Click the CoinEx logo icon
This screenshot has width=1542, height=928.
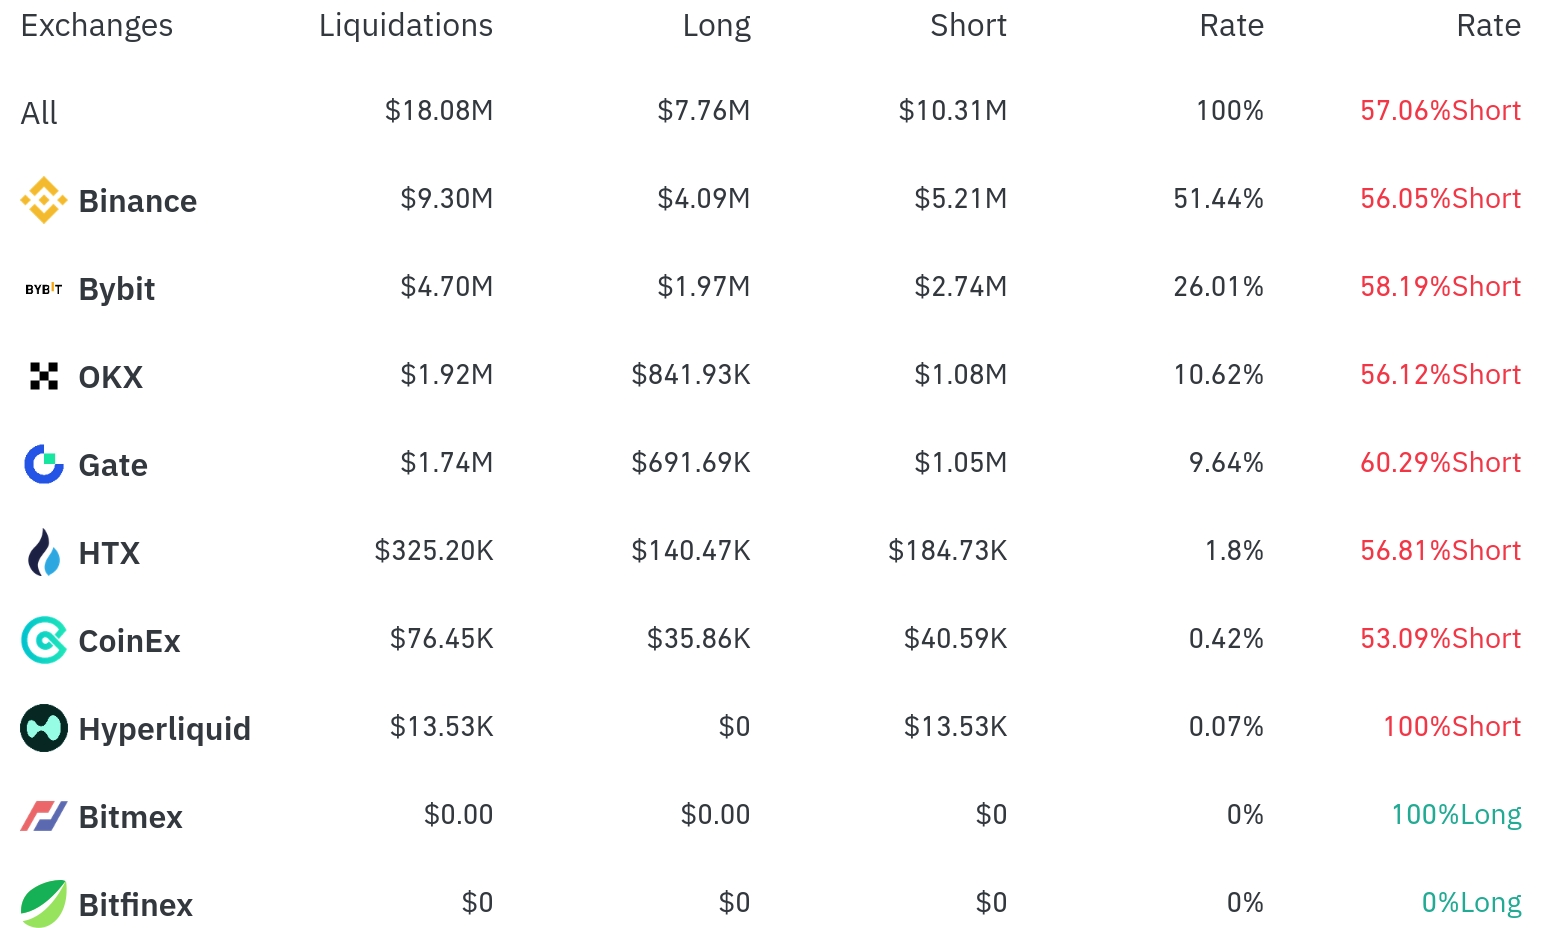(x=44, y=640)
